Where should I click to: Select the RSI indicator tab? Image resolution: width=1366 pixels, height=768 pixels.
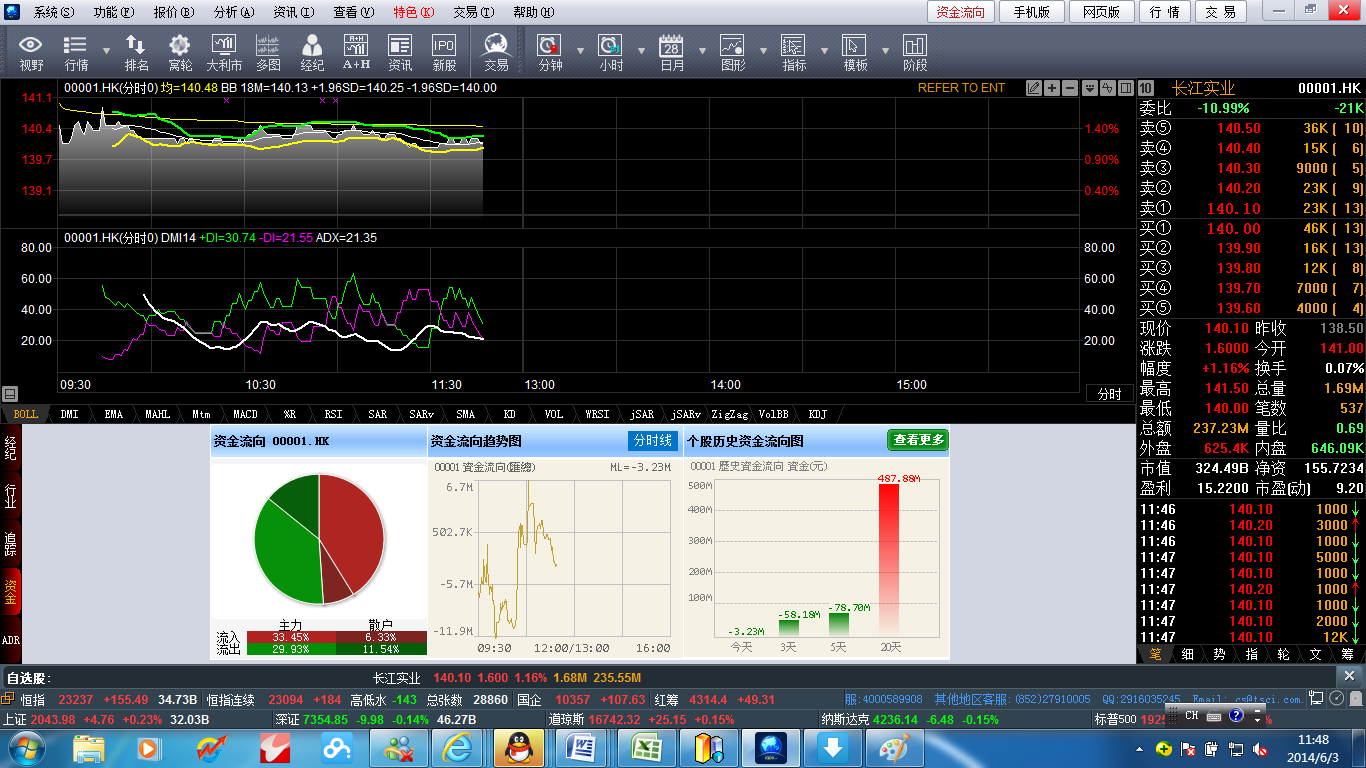click(333, 414)
